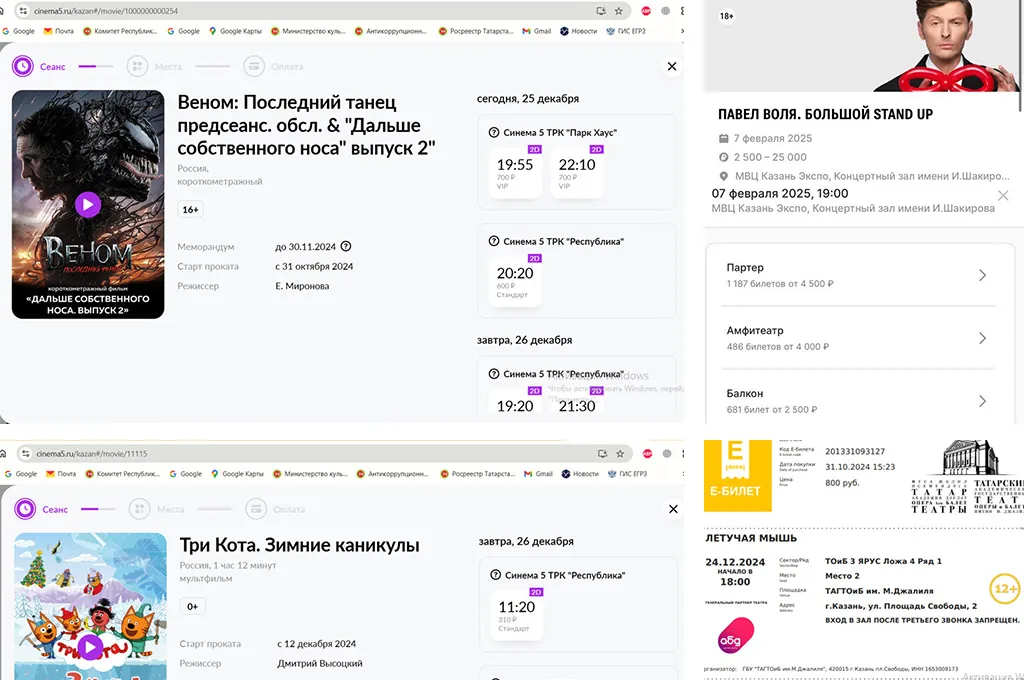Viewport: 1024px width, 680px height.
Task: Click the ticket code 201331093127
Action: [x=855, y=451]
